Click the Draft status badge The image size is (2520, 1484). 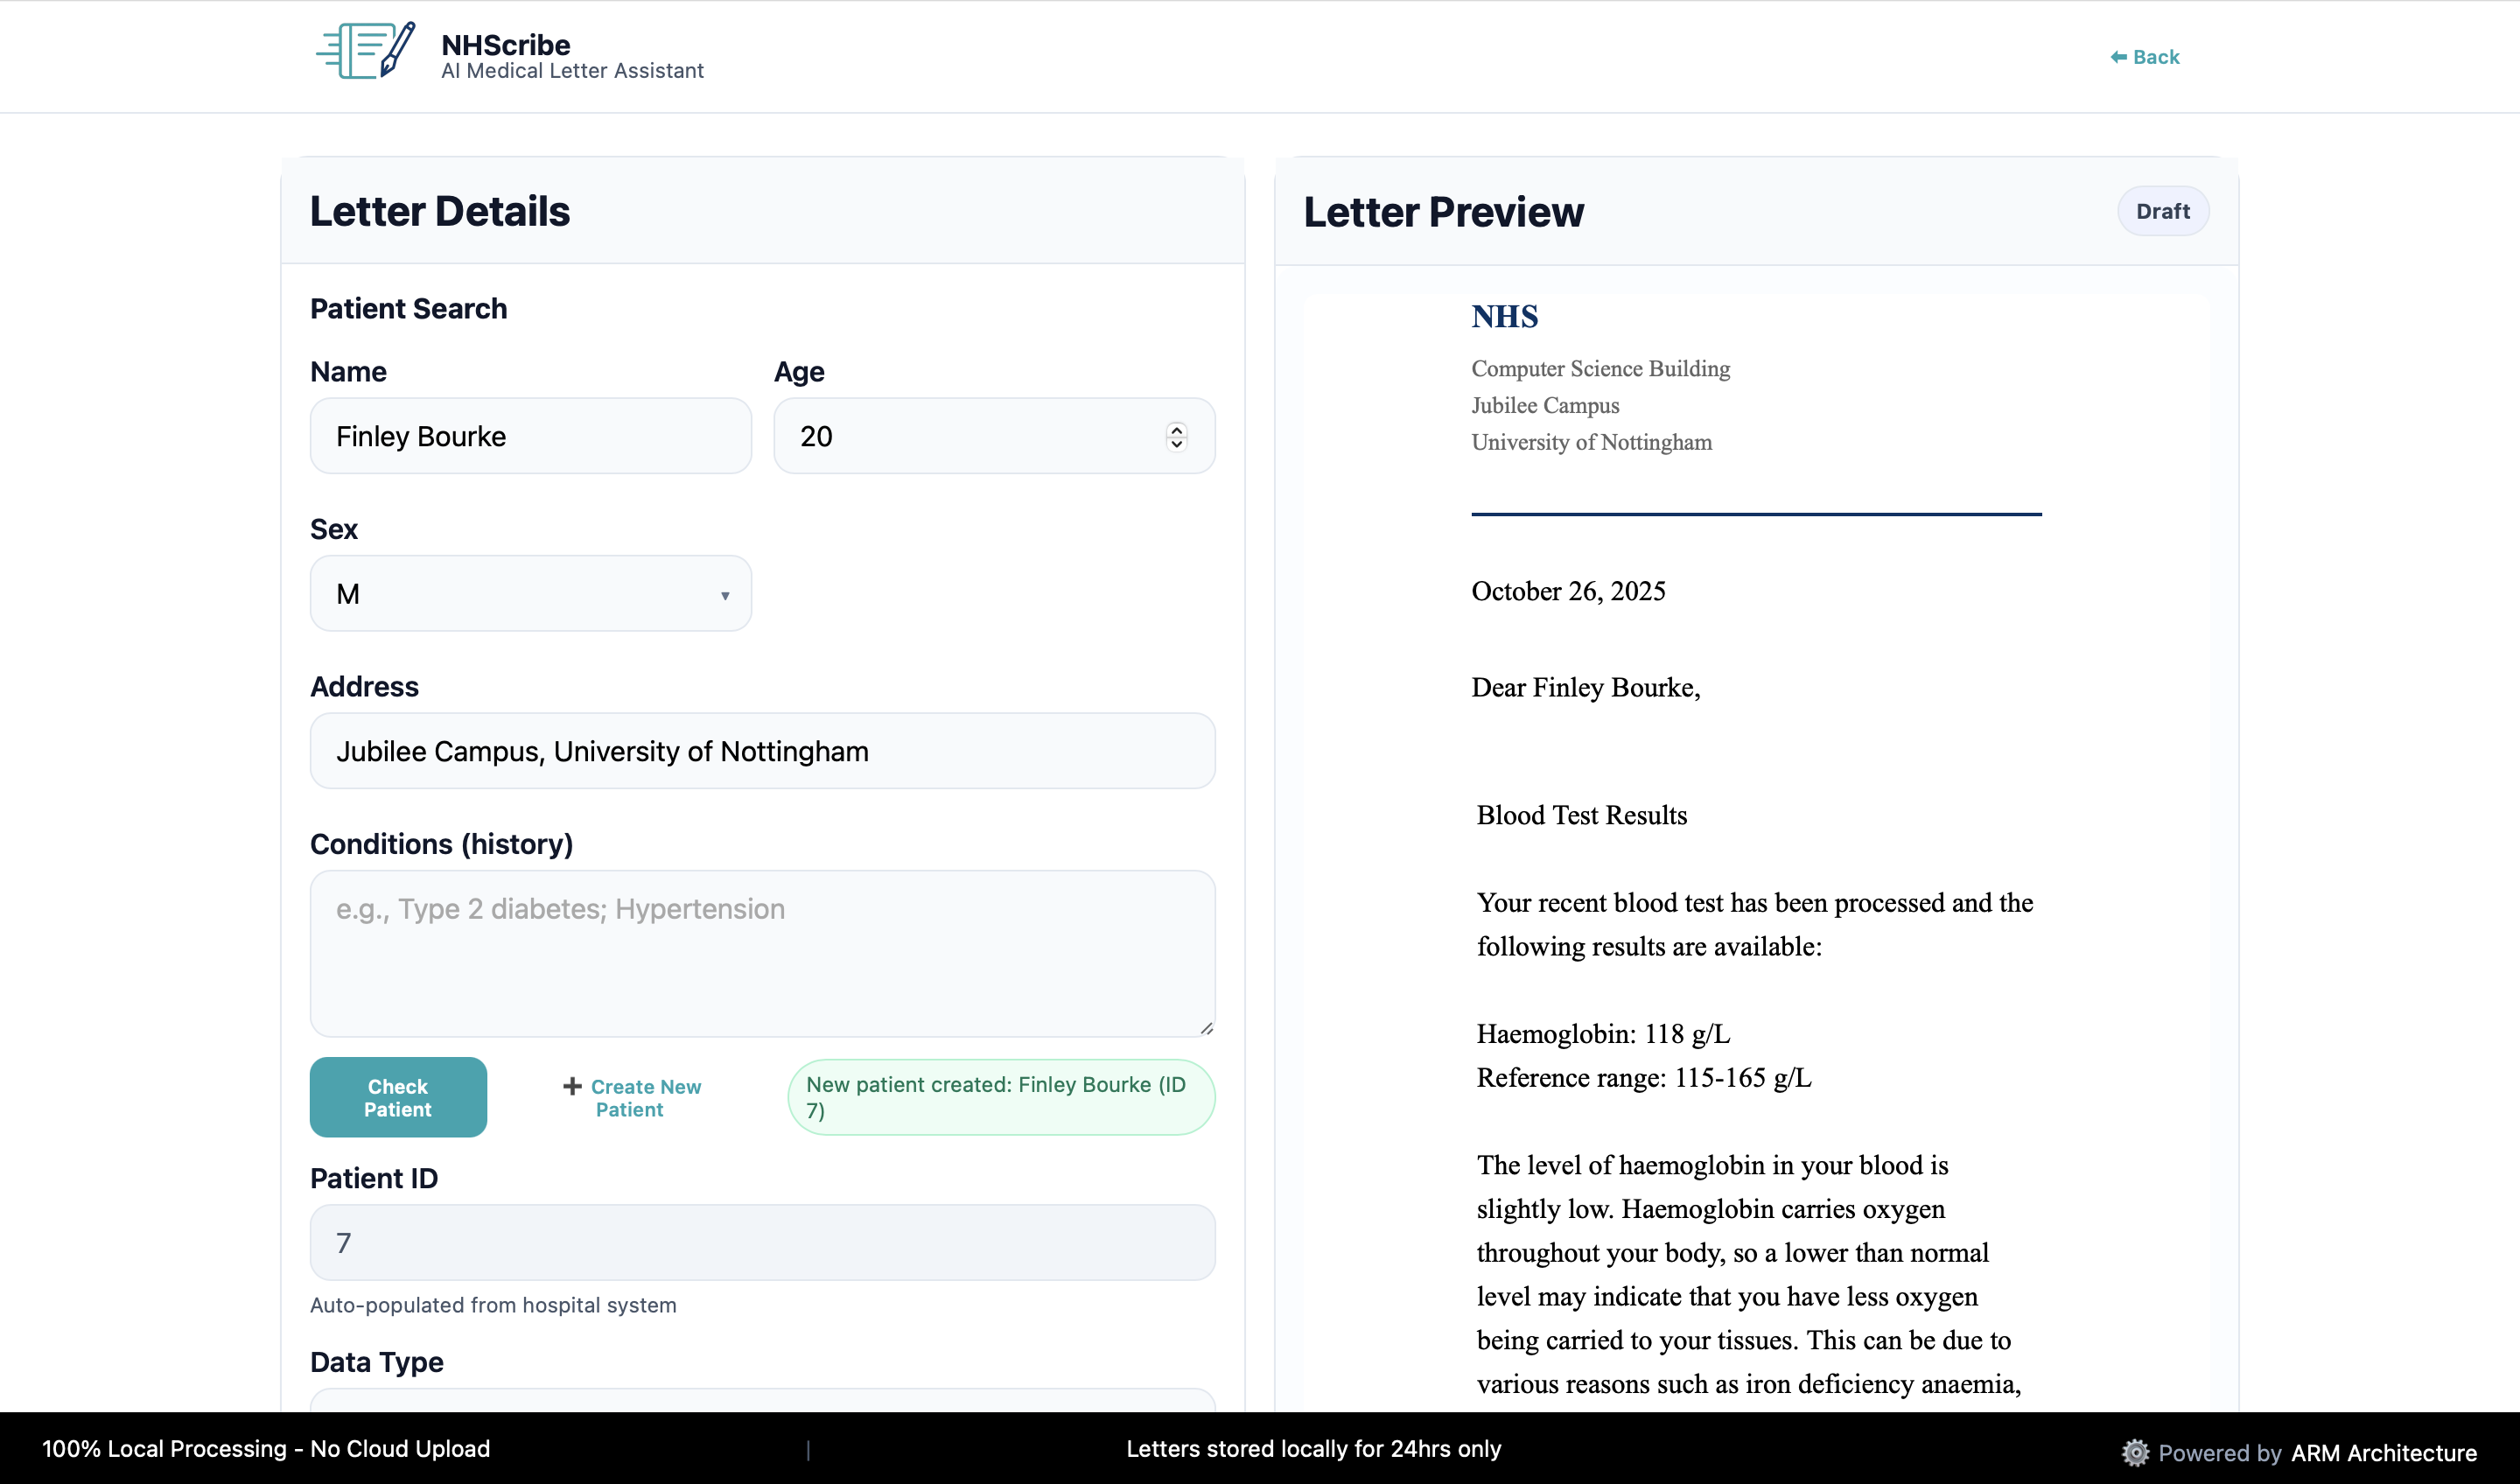(x=2162, y=211)
